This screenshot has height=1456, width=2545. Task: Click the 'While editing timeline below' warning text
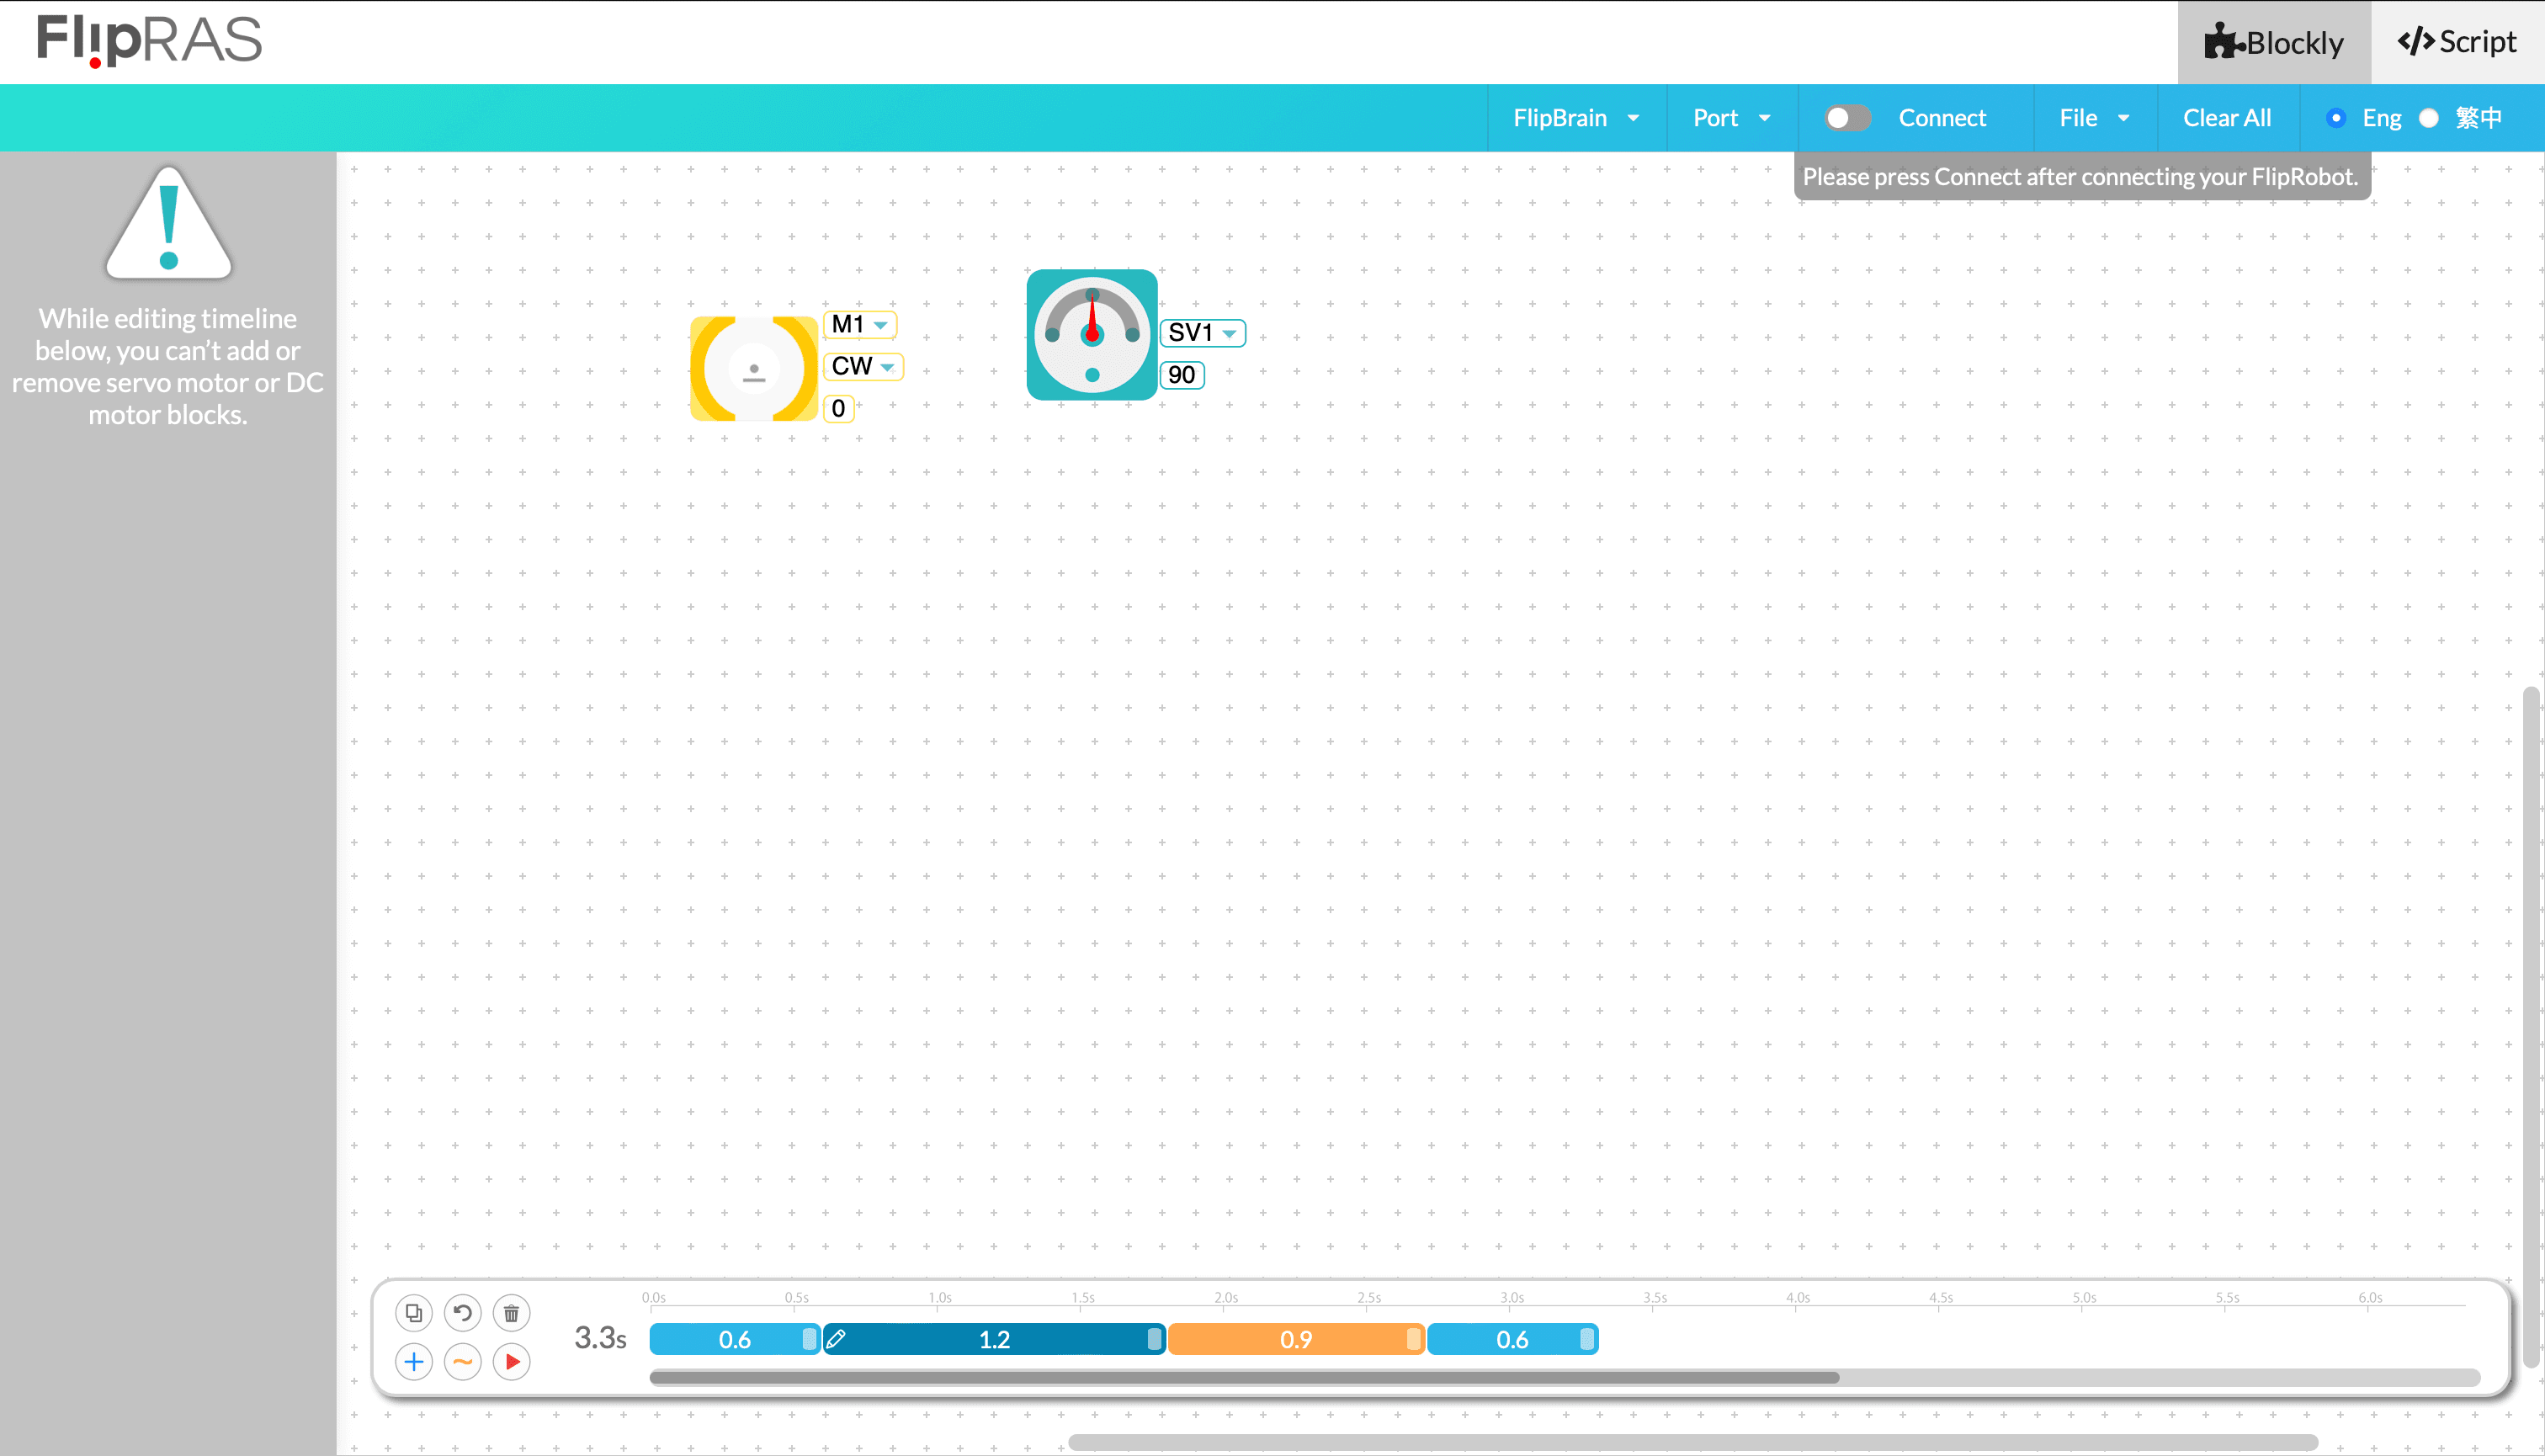tap(168, 366)
